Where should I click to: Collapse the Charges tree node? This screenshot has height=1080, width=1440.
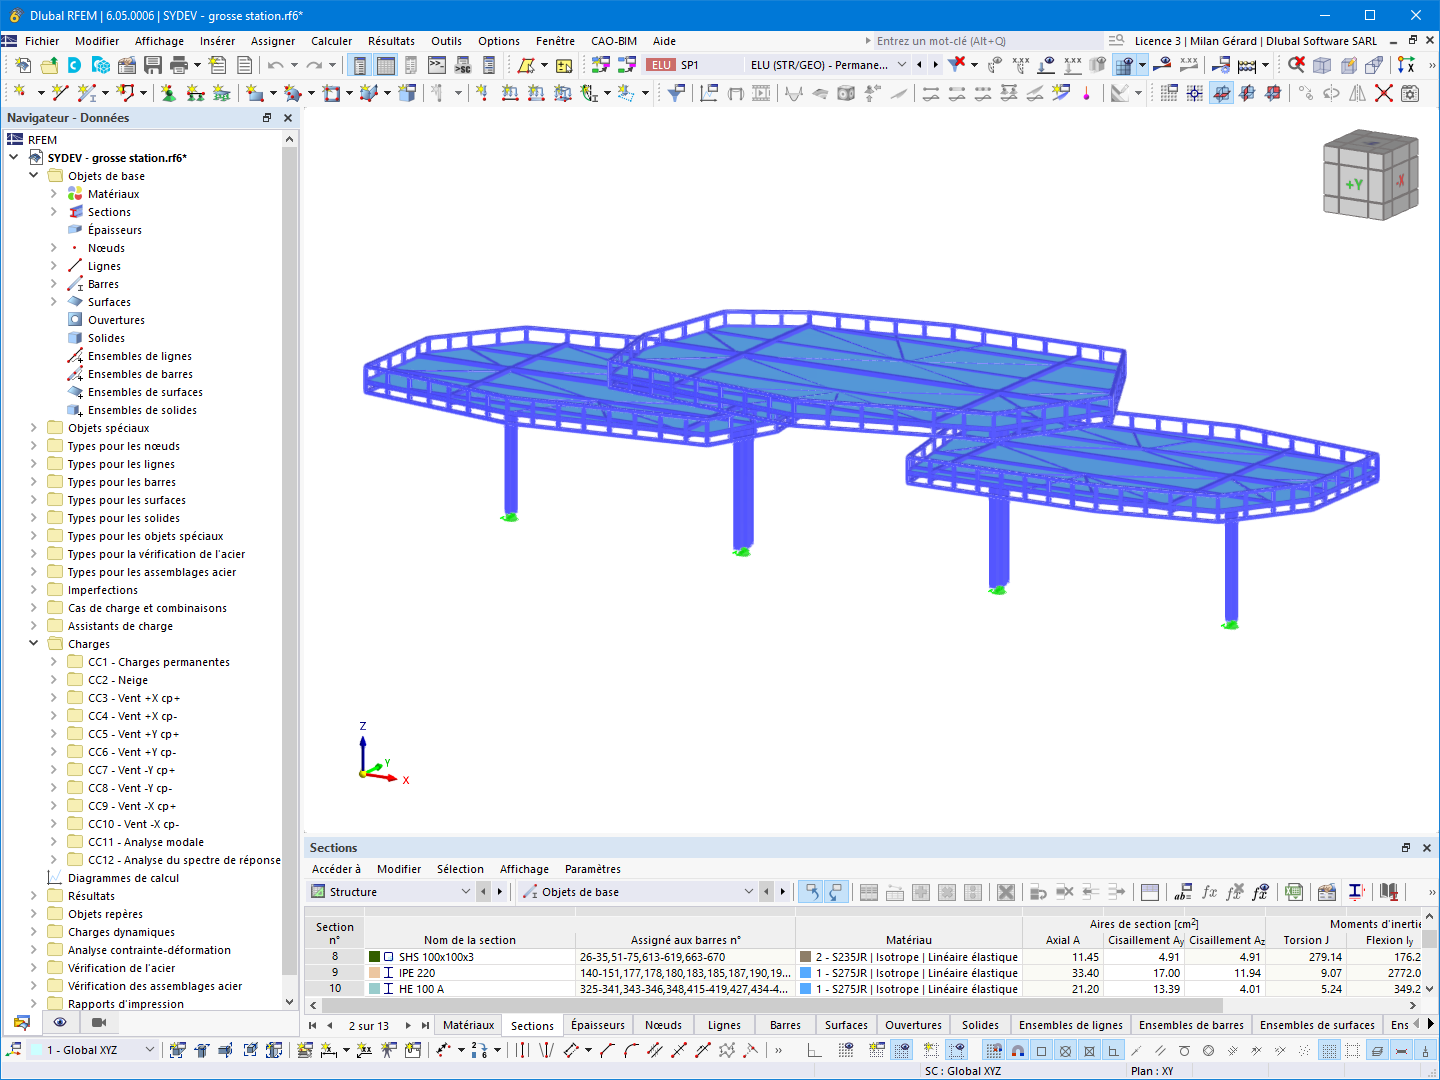pyautogui.click(x=33, y=643)
